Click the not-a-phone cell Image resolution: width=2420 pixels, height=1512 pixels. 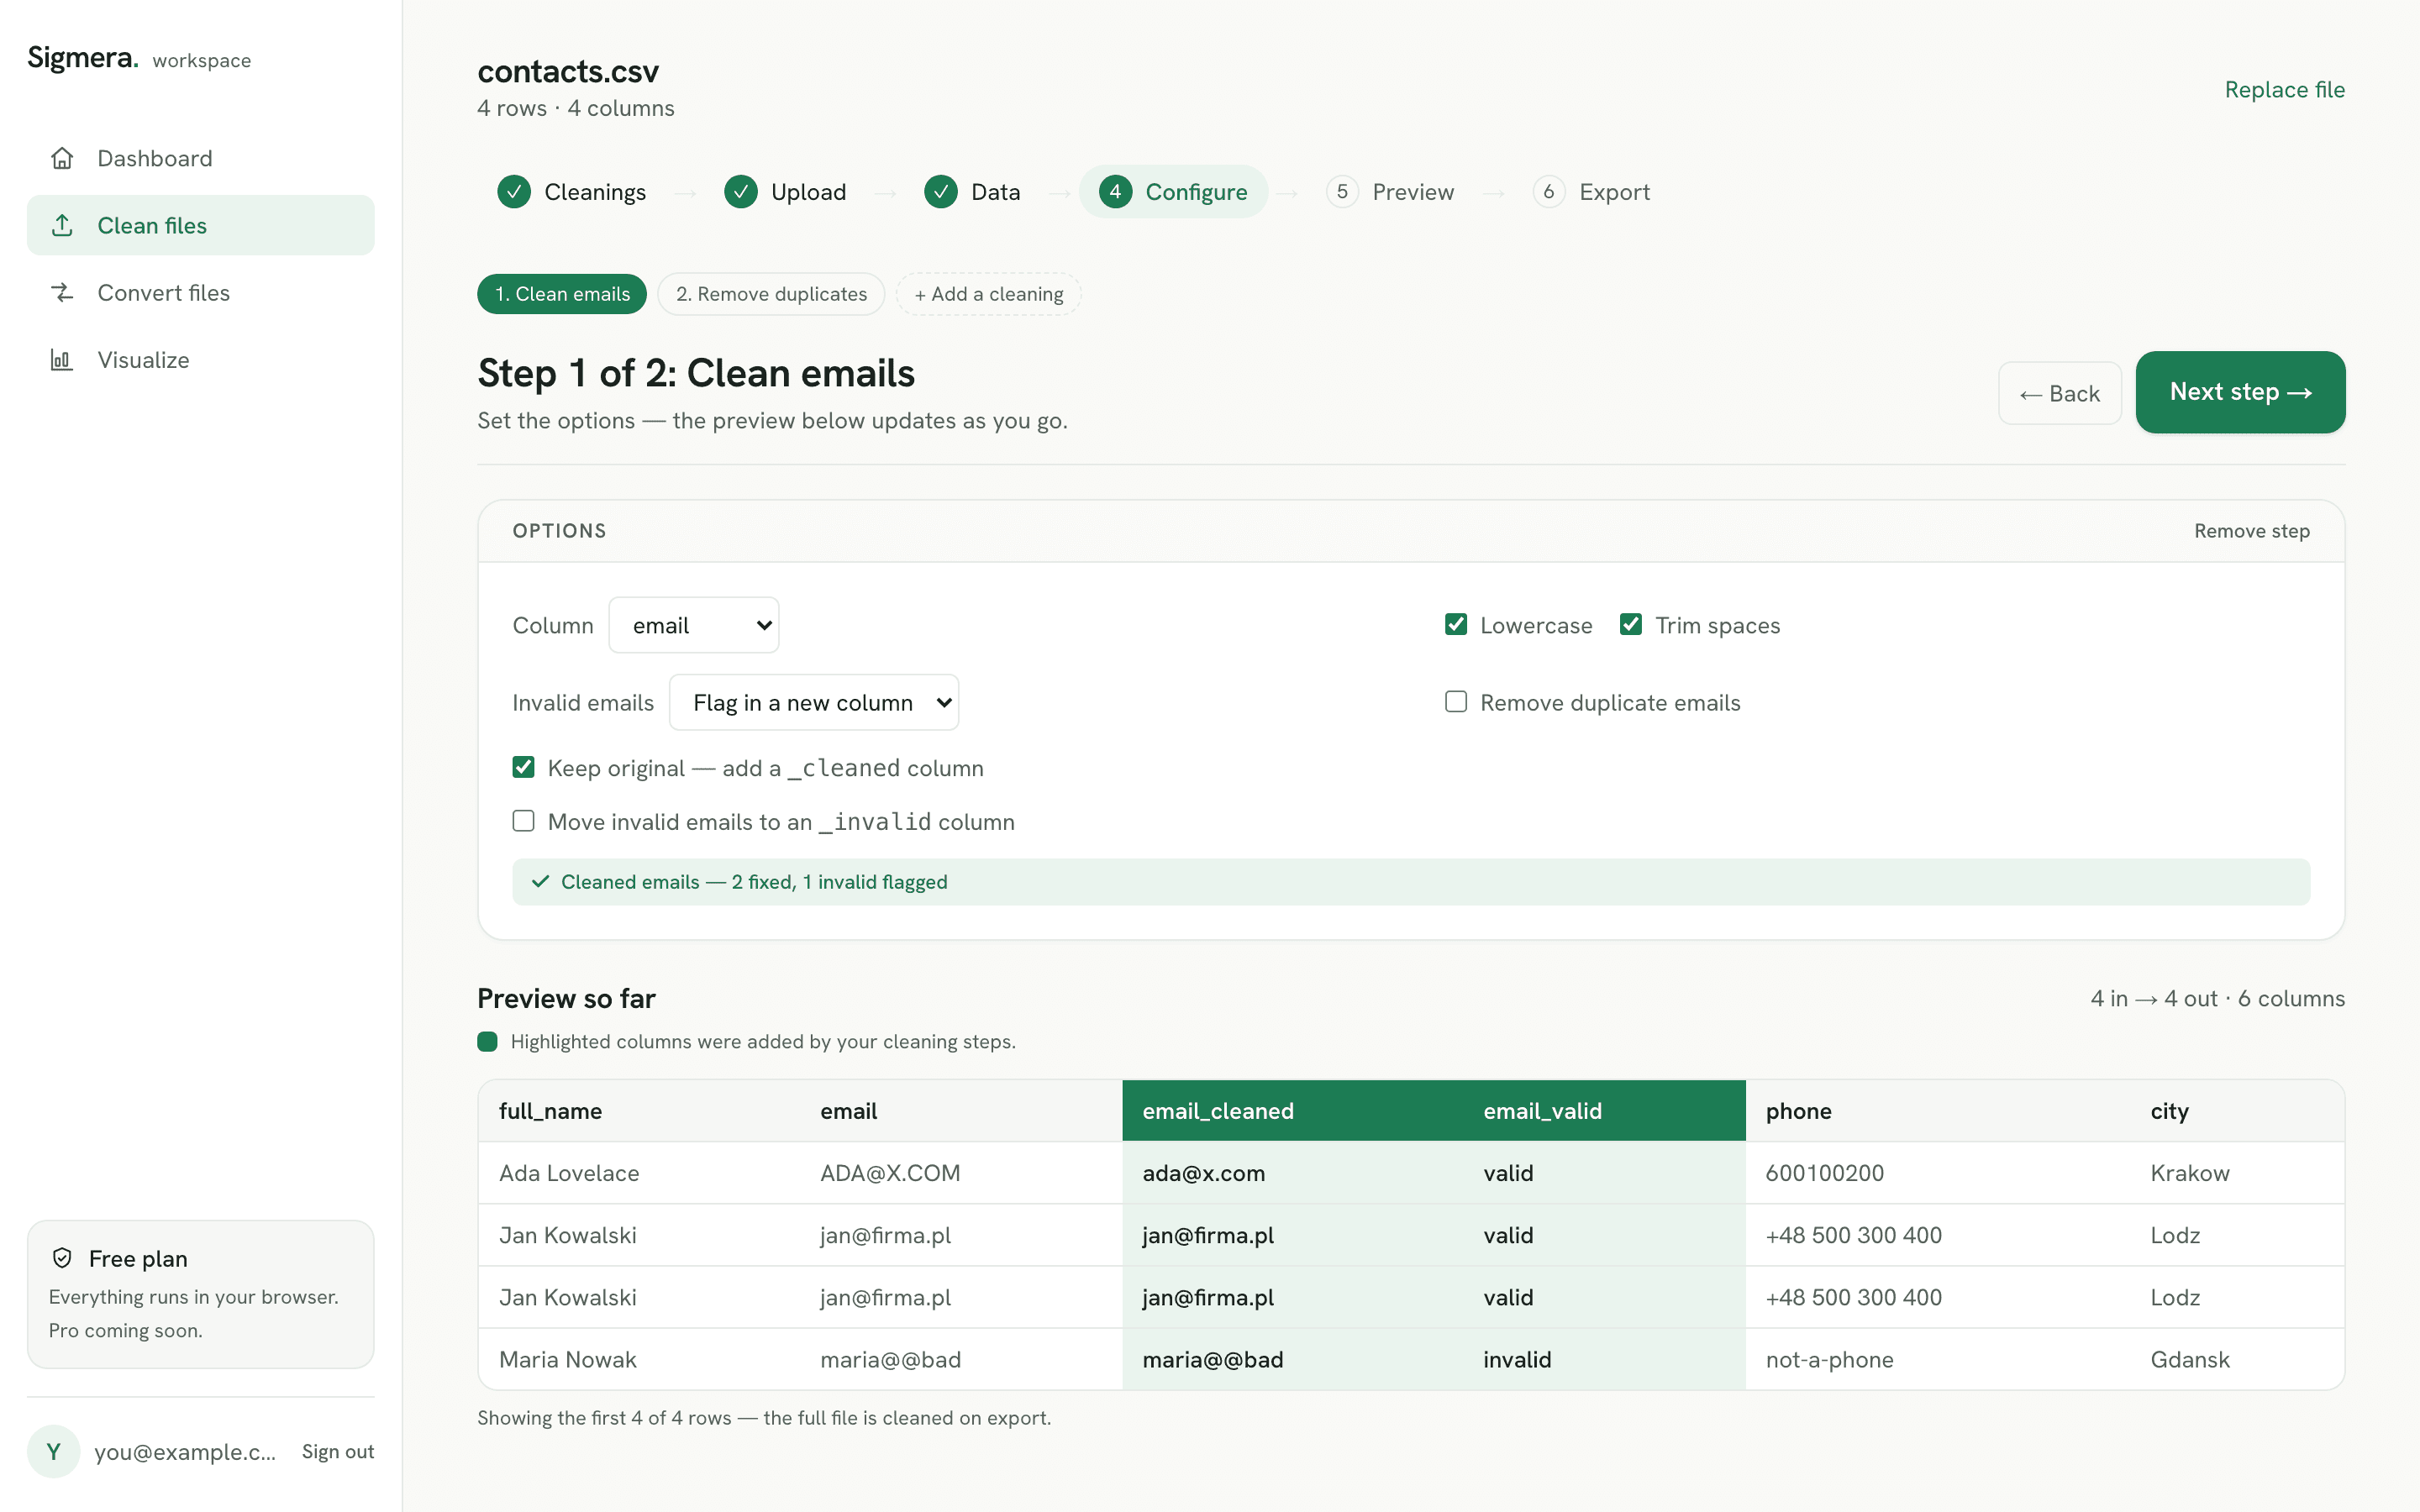1938,1359
